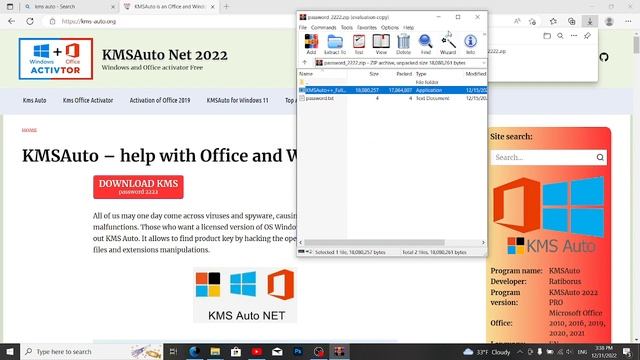The image size is (640, 360).
Task: Click the GitHub icon on the page
Action: (x=604, y=57)
